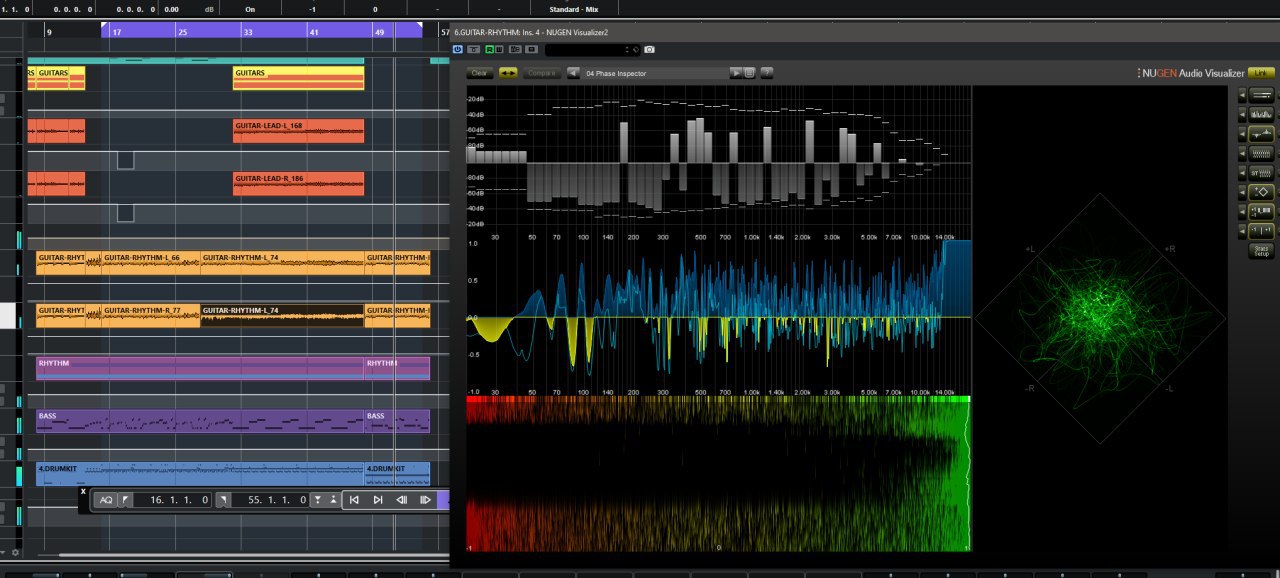Open the plugin preset selector field
The height and width of the screenshot is (578, 1280).
[x=587, y=49]
